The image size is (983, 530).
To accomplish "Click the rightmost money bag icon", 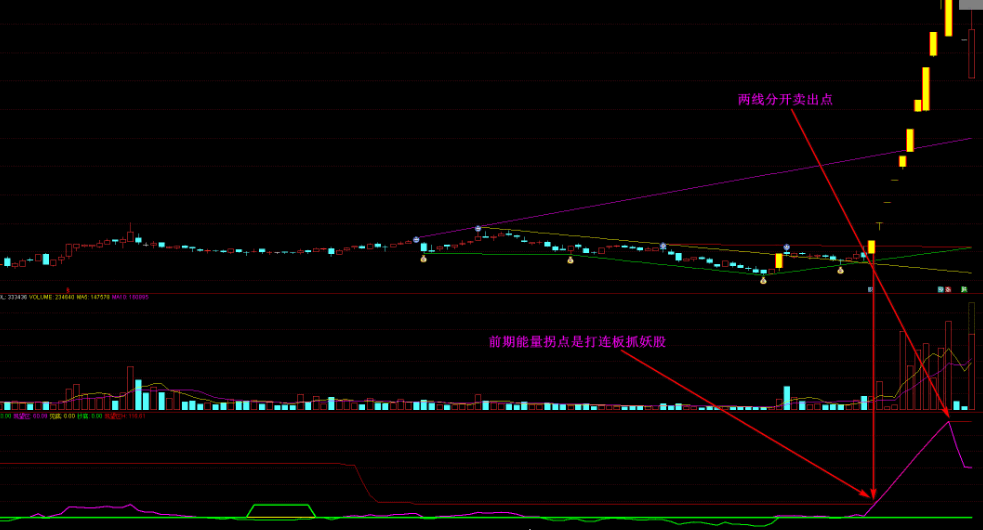I will point(840,270).
